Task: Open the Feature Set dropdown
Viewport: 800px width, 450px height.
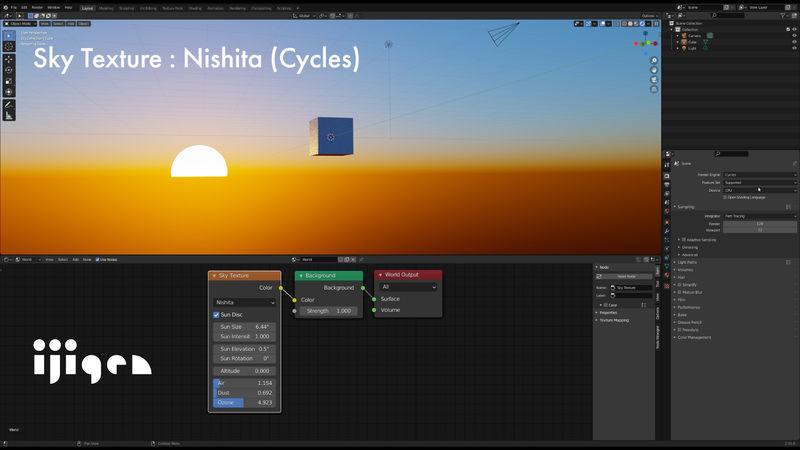Action: tap(760, 183)
